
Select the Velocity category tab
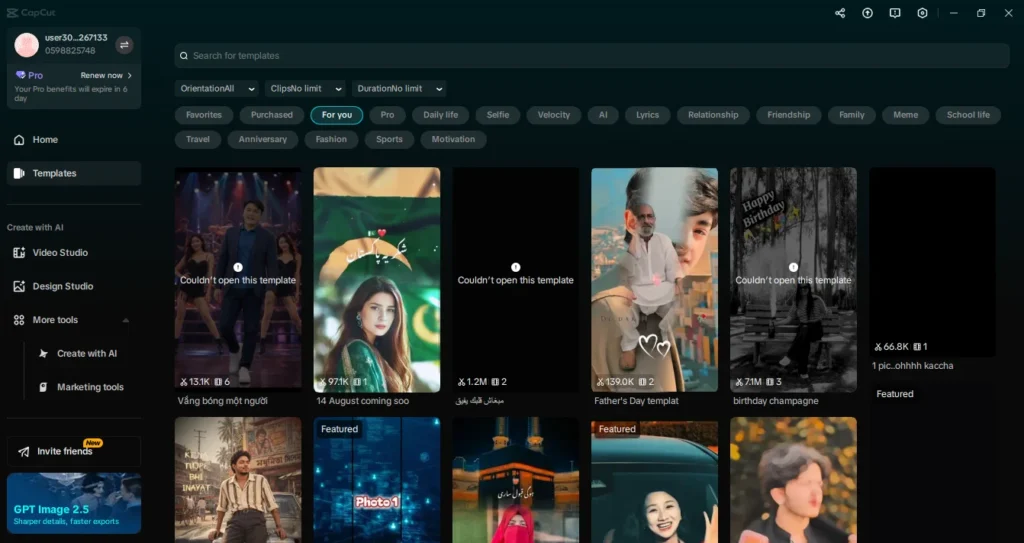point(554,115)
